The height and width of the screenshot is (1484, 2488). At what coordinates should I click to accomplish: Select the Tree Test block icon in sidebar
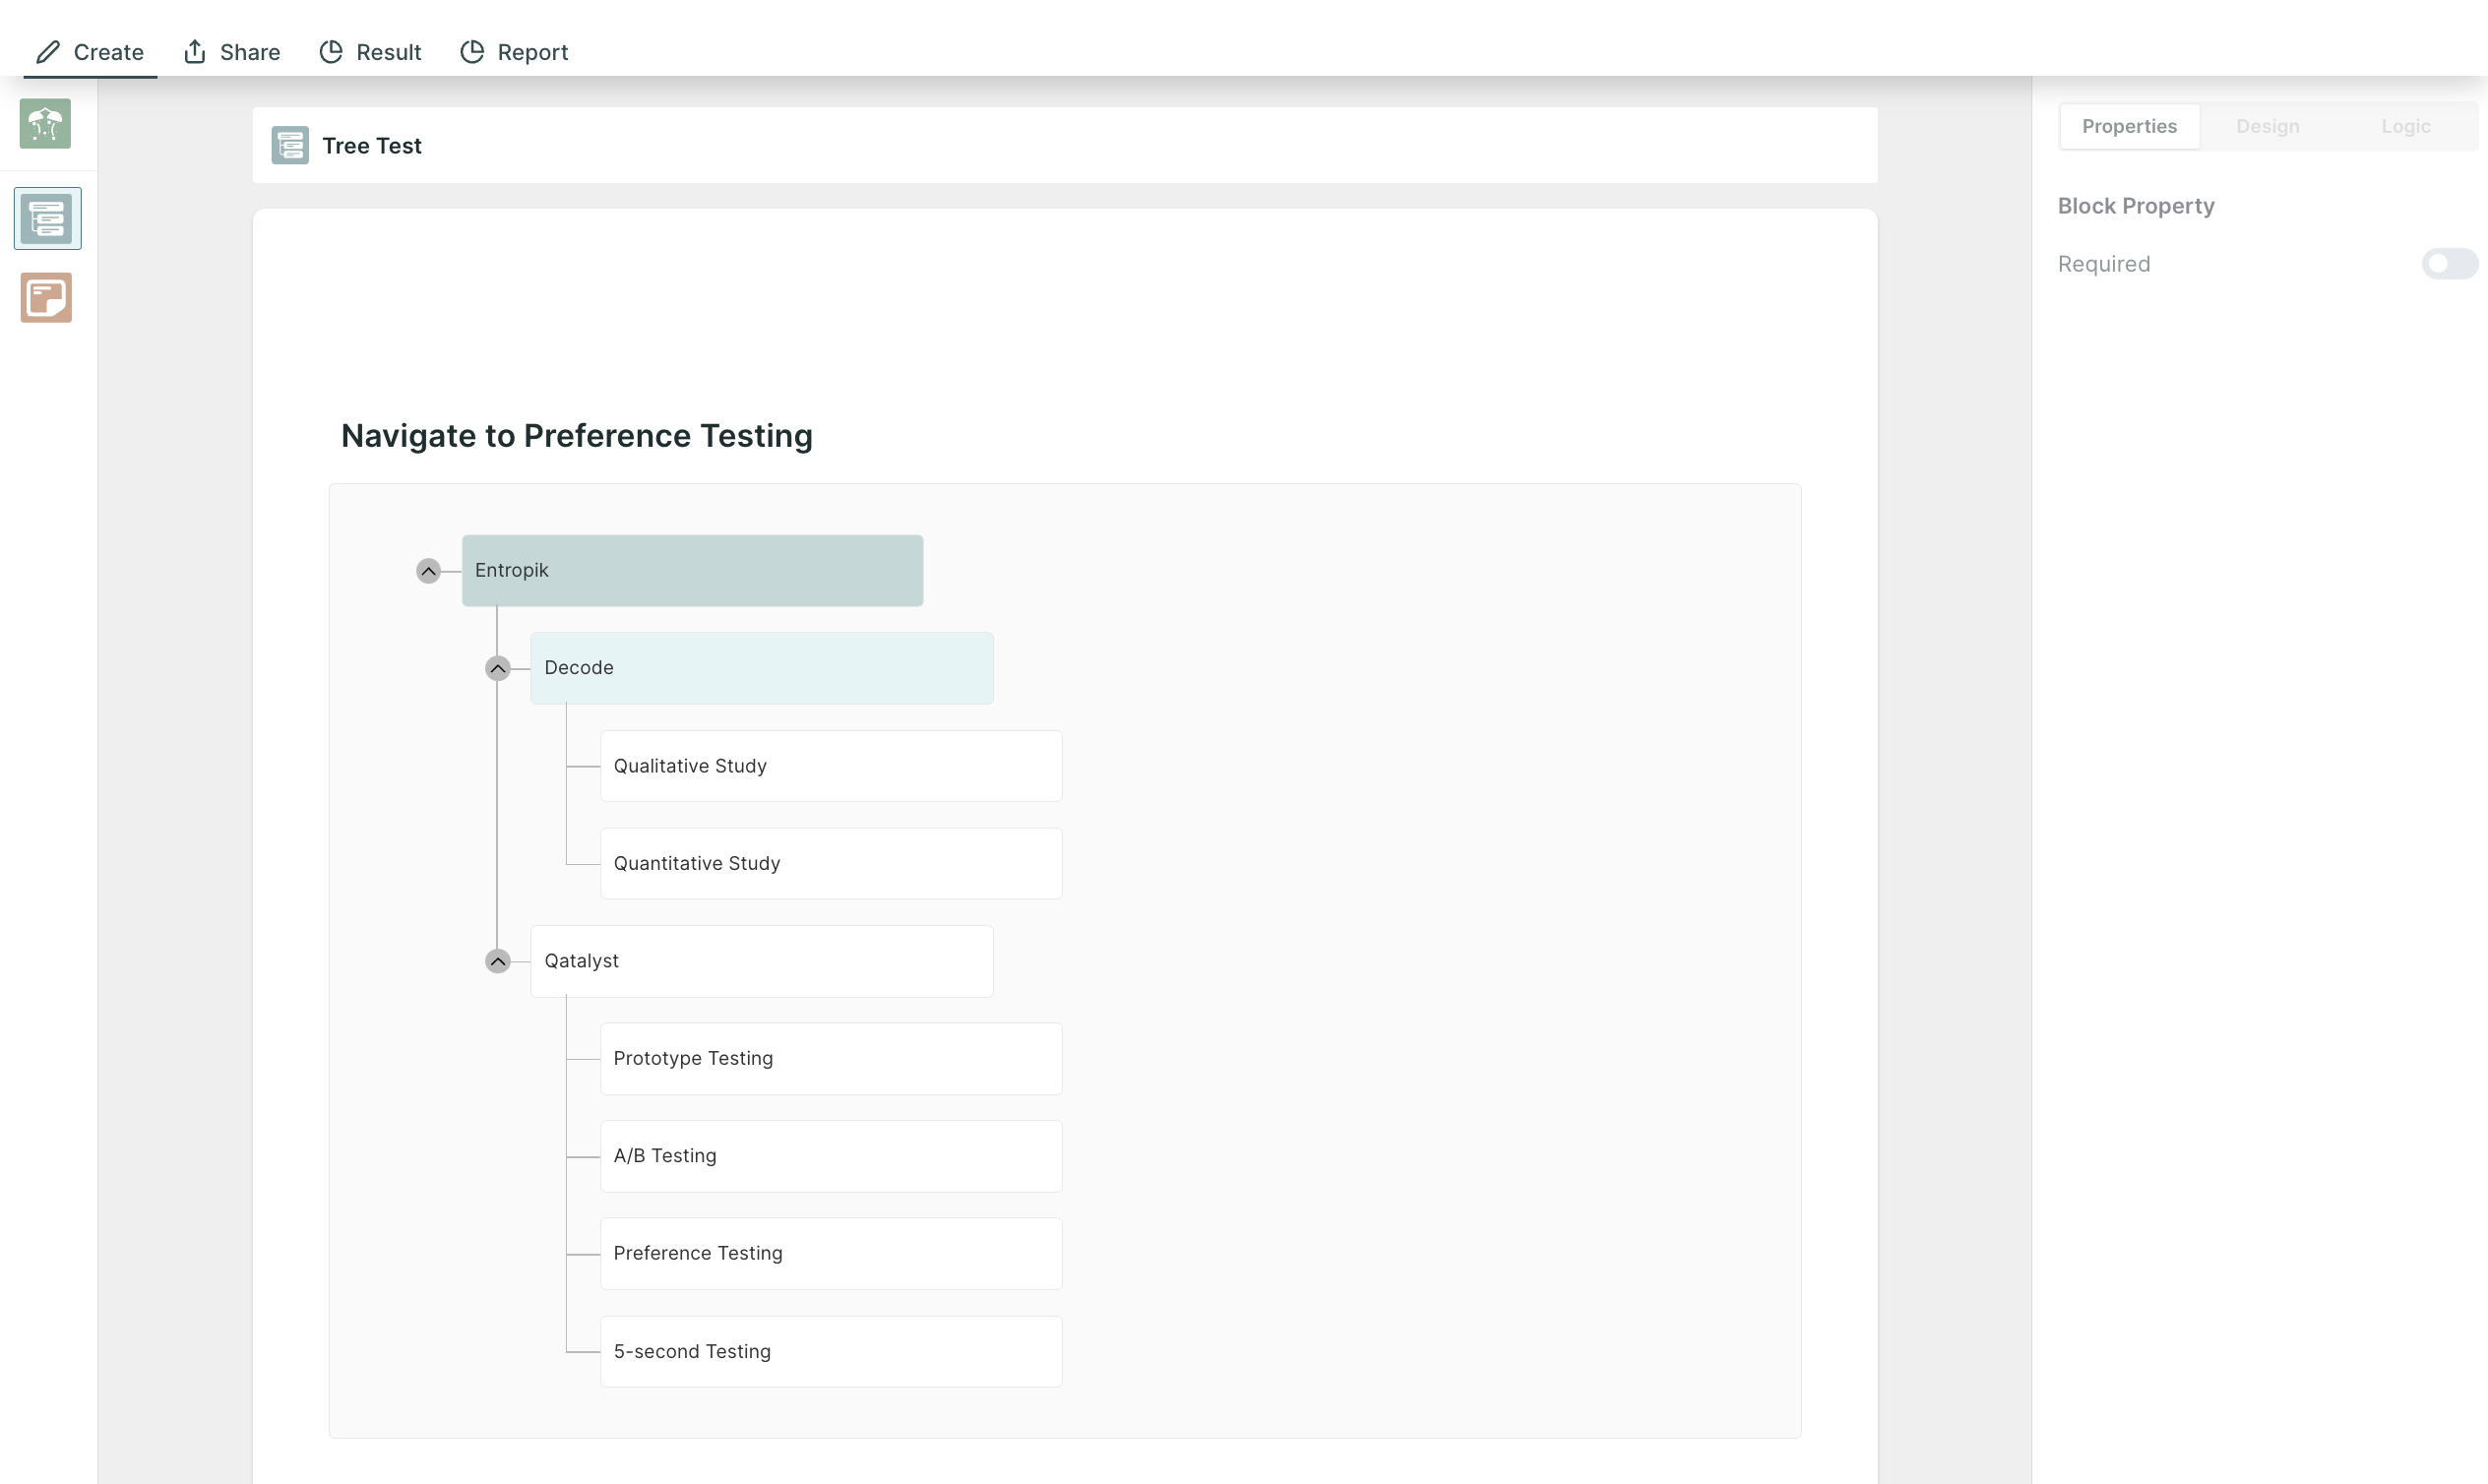click(x=47, y=218)
